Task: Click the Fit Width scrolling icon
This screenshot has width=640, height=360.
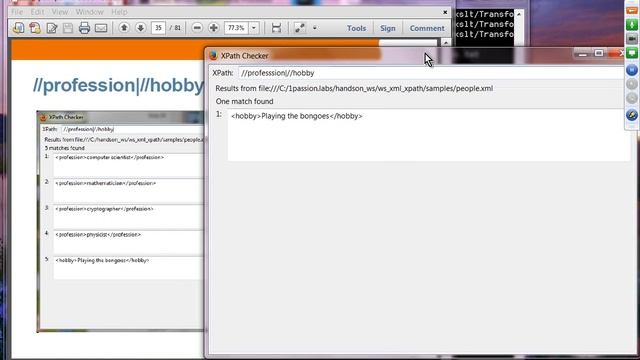Action: 276,28
